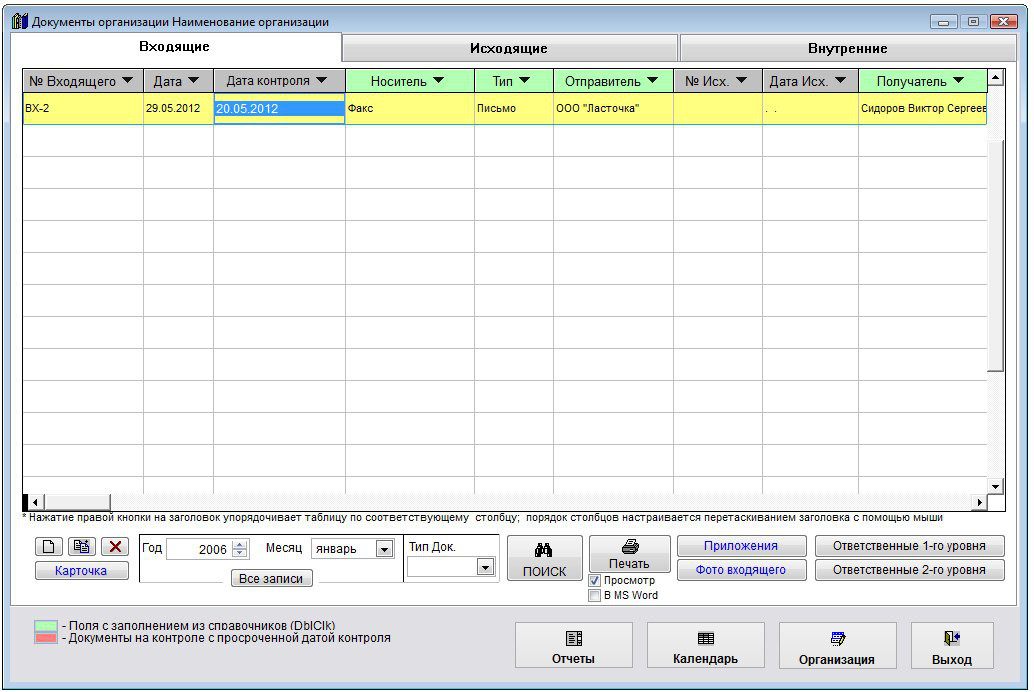The image size is (1034, 692).
Task: Click the Отправитель column header arrow
Action: [x=653, y=80]
